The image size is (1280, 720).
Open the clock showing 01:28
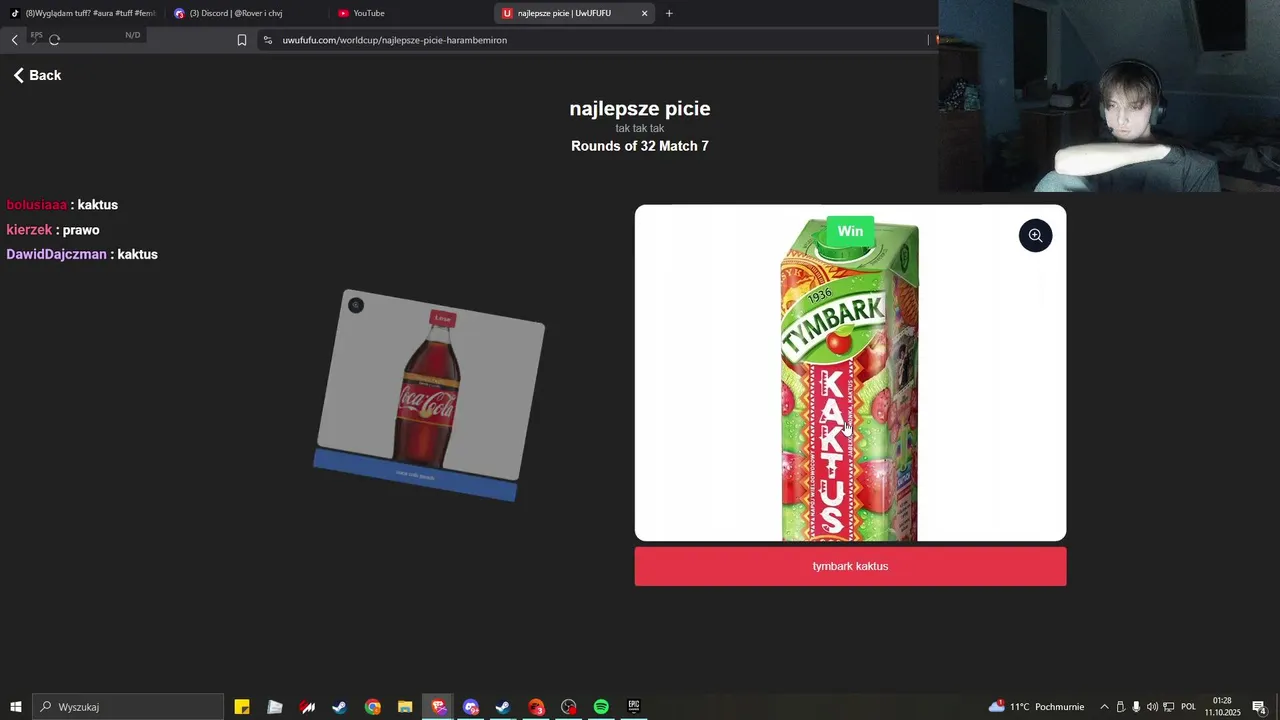coord(1221,707)
